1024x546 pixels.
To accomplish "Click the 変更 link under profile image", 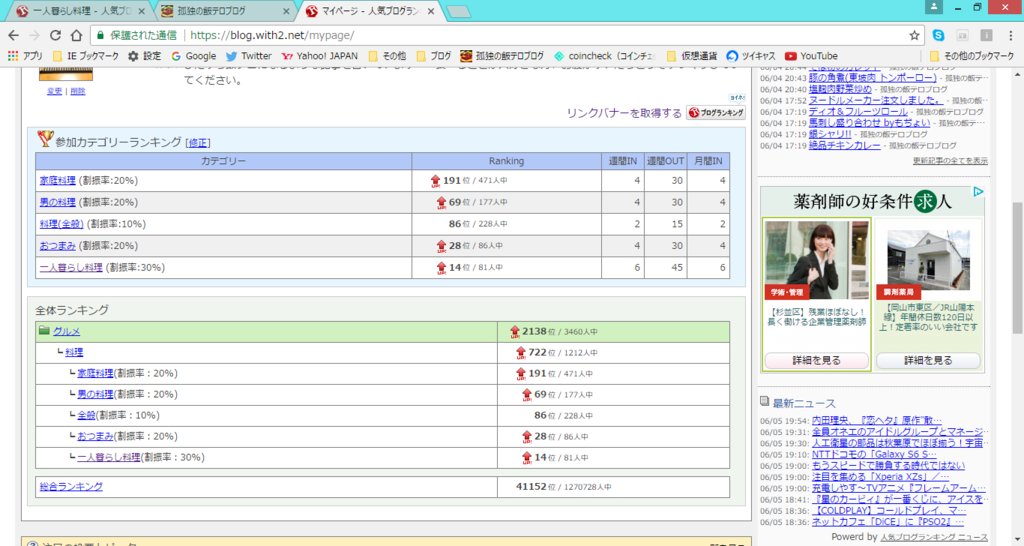I will [x=54, y=91].
